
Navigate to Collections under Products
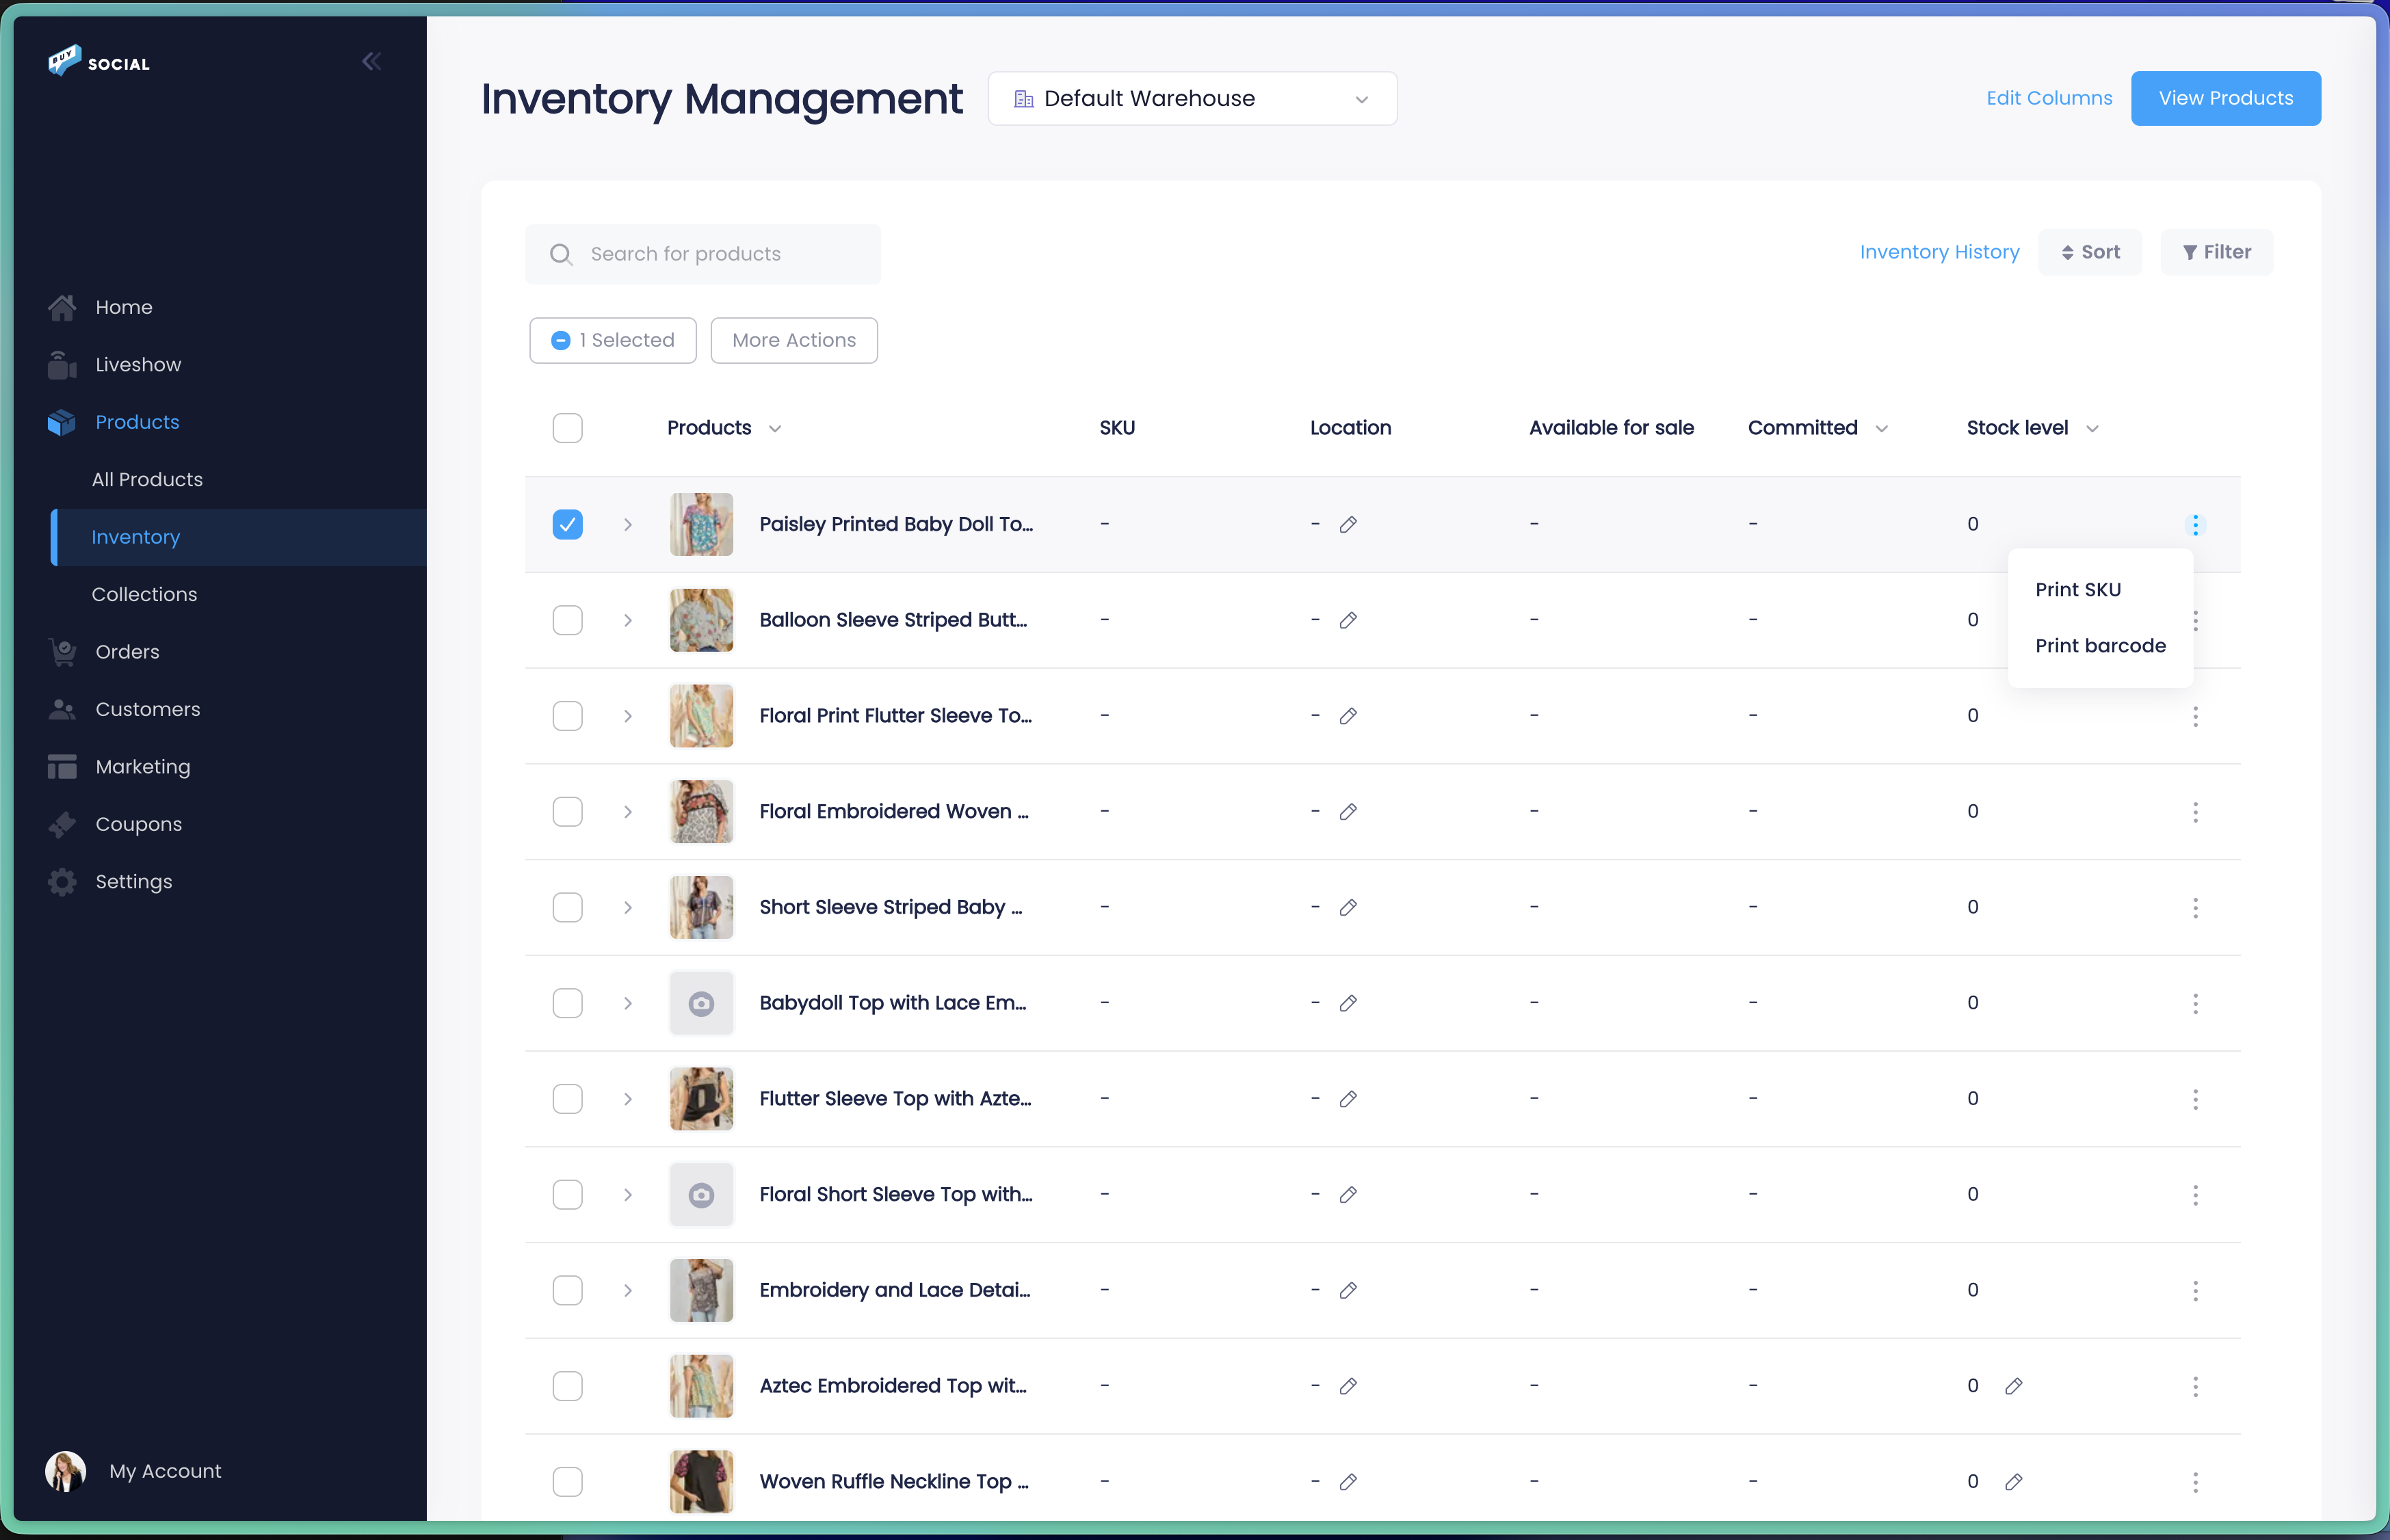tap(144, 593)
